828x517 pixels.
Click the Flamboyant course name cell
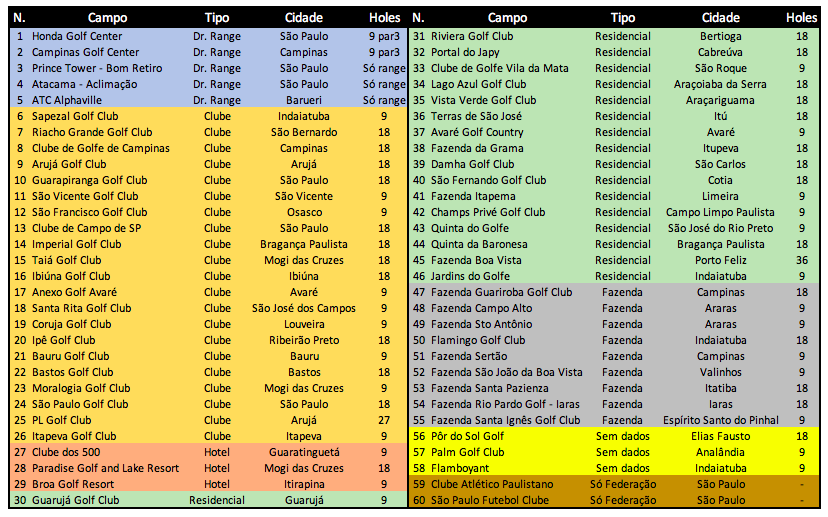click(461, 468)
